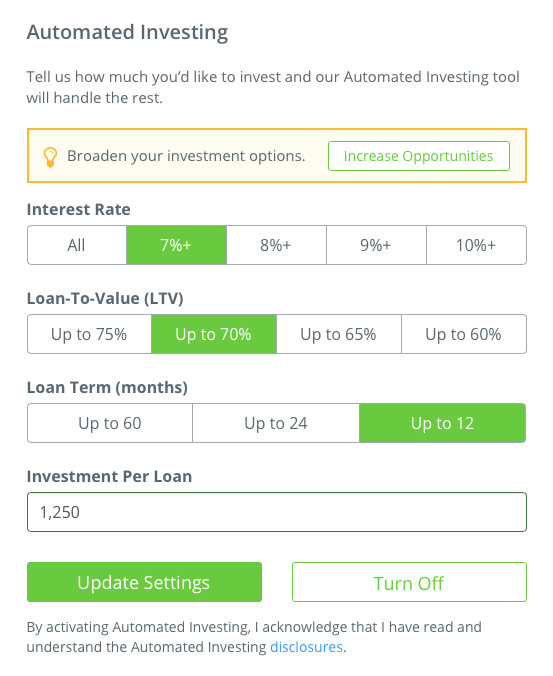Select loan term Up to 60

(x=110, y=423)
